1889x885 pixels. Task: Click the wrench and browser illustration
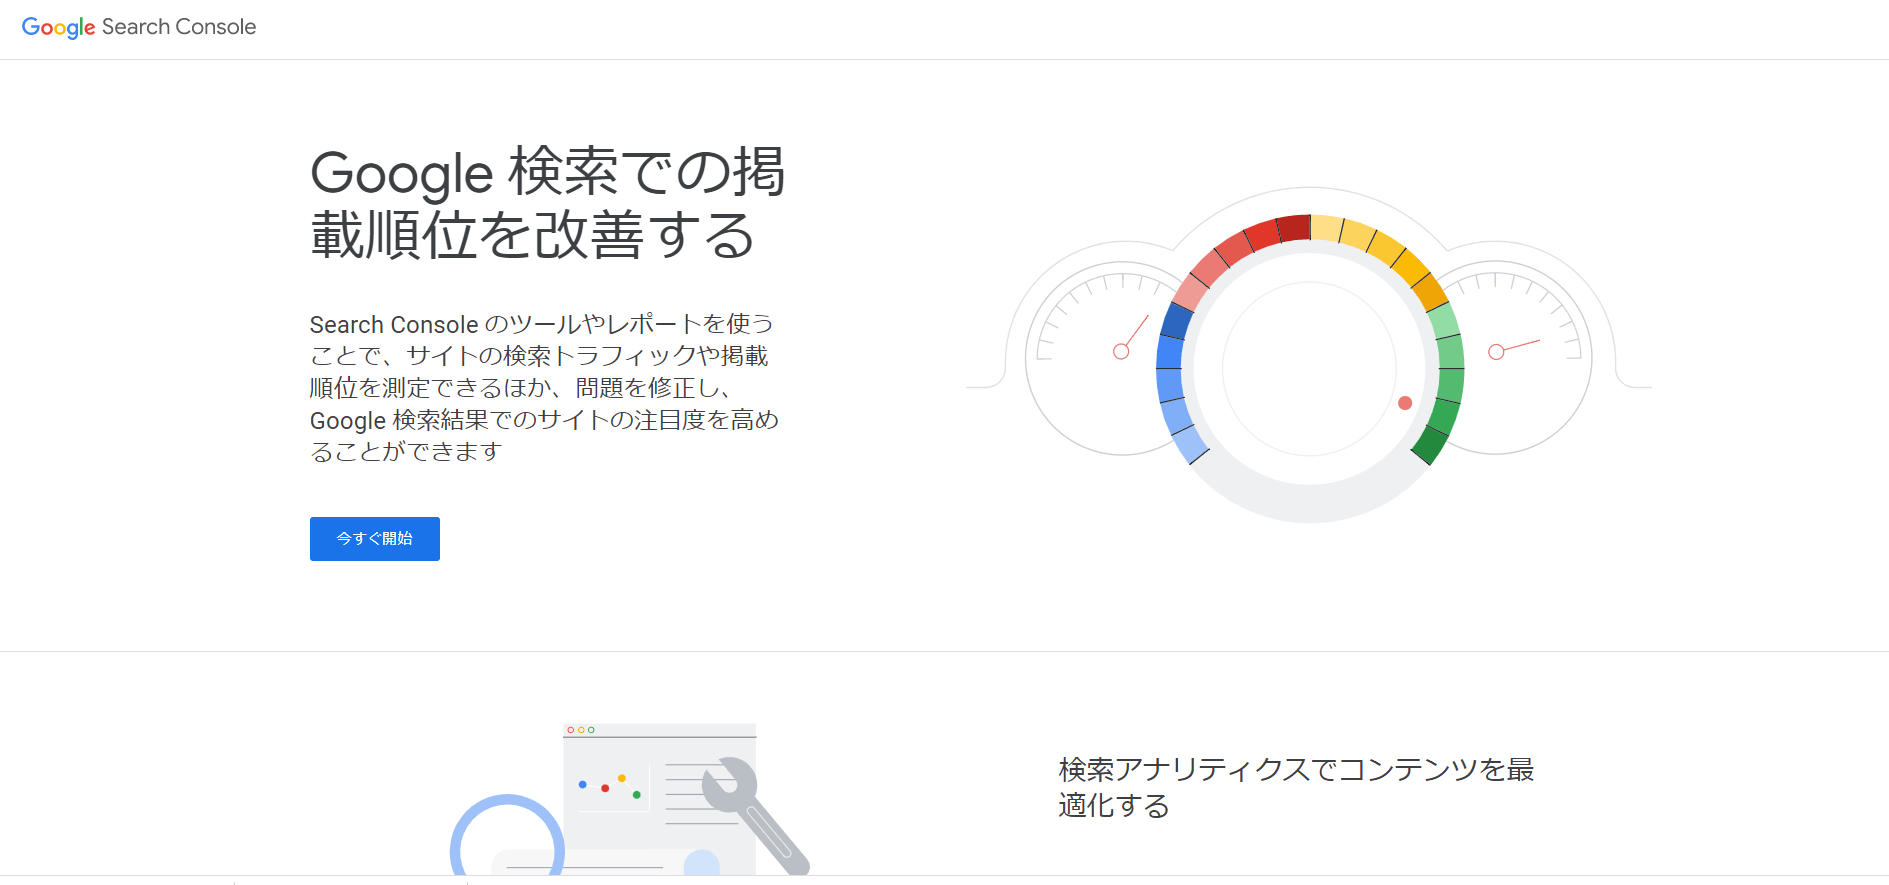pyautogui.click(x=630, y=799)
